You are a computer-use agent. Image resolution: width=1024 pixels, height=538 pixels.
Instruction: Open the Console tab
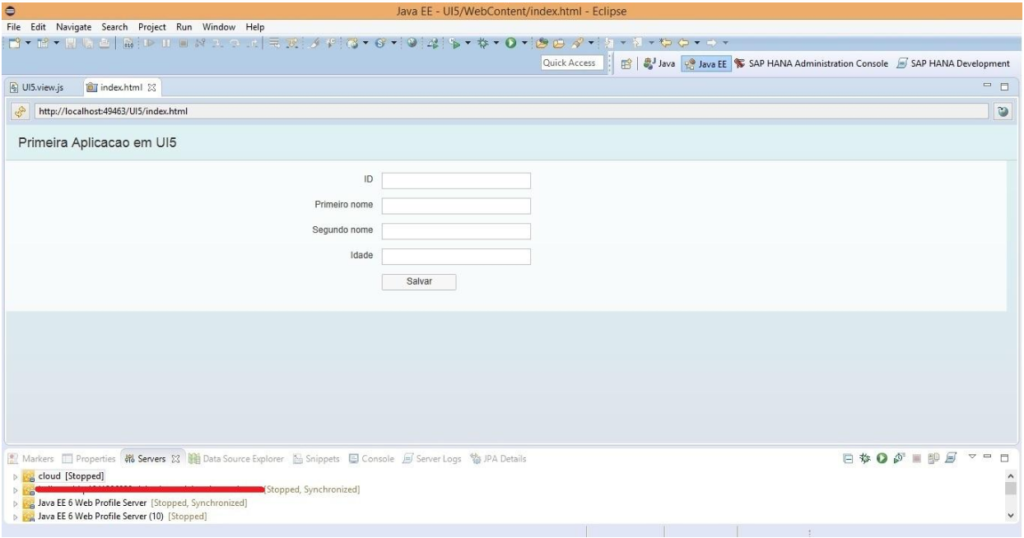(x=370, y=459)
